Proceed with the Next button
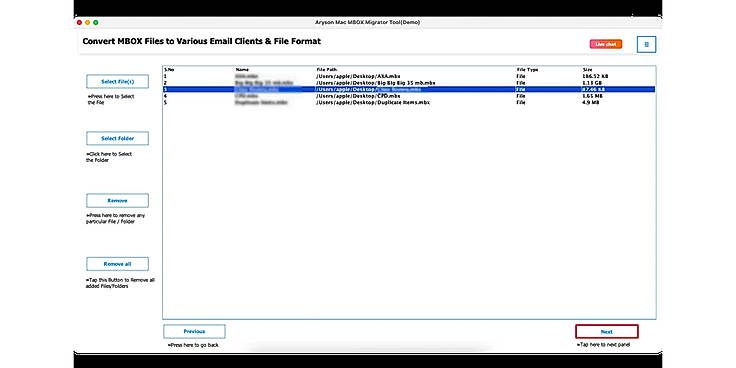Screen dimensions: 736x368 pyautogui.click(x=606, y=331)
